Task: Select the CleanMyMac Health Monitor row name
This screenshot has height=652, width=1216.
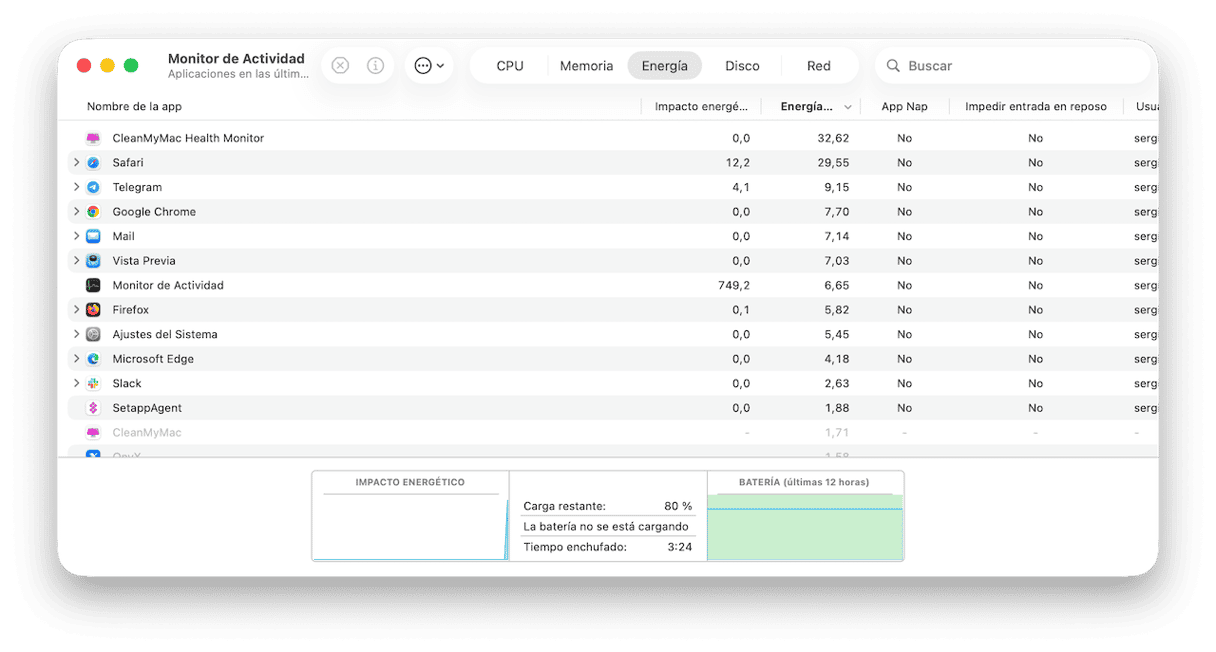Action: 188,138
